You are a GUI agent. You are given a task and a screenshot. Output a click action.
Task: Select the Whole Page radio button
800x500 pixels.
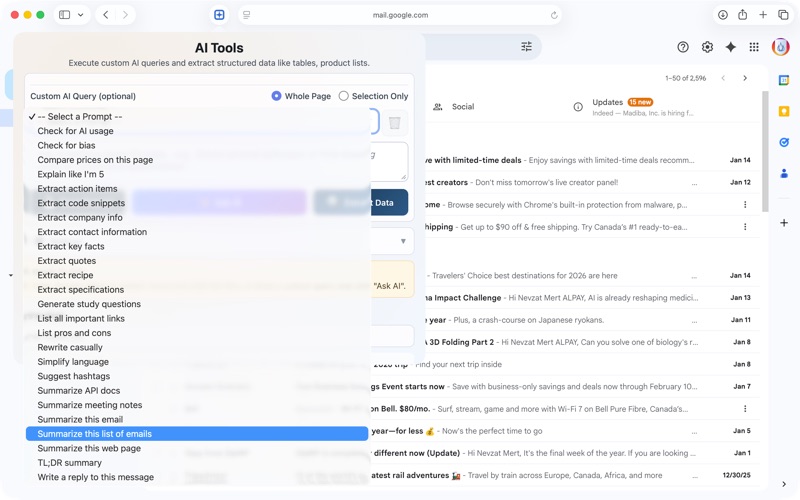(x=276, y=96)
